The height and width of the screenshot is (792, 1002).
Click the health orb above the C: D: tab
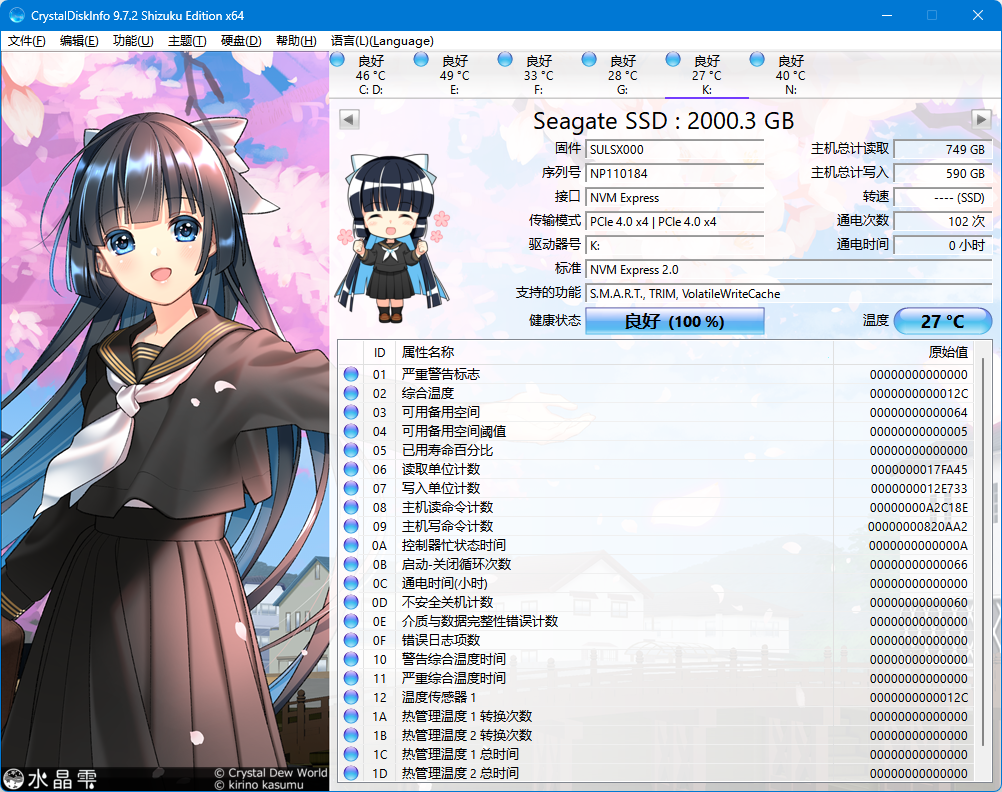(337, 60)
